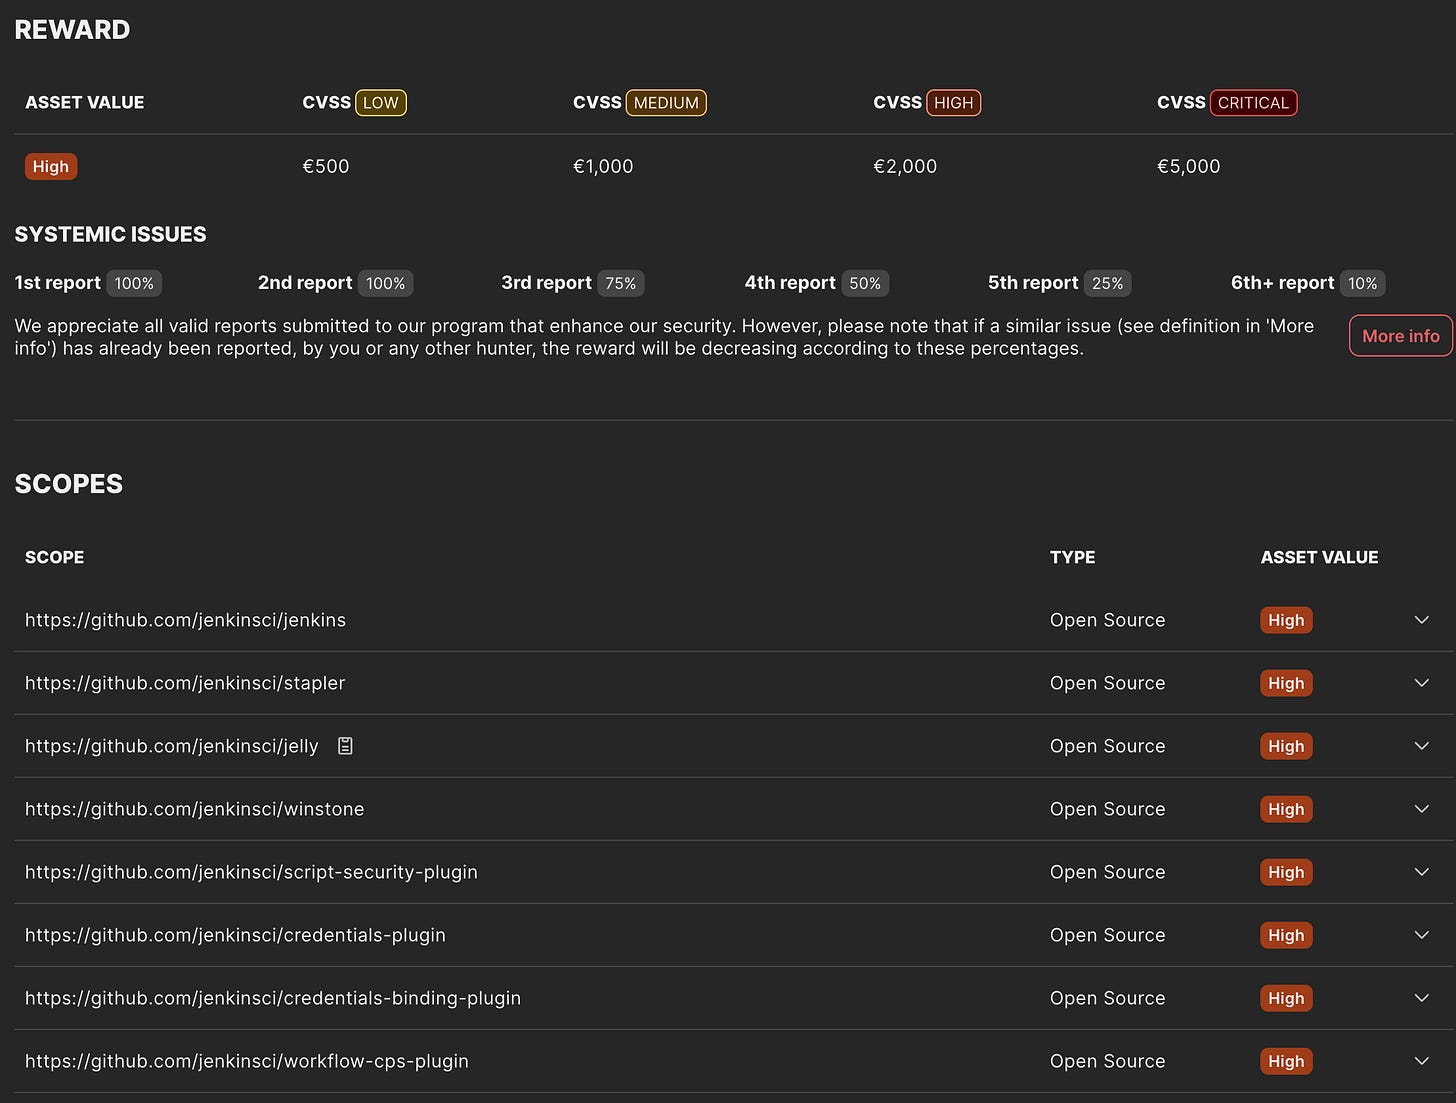Expand the jenkinsci/jelly scope row chevron
Viewport: 1456px width, 1103px height.
pyautogui.click(x=1421, y=746)
